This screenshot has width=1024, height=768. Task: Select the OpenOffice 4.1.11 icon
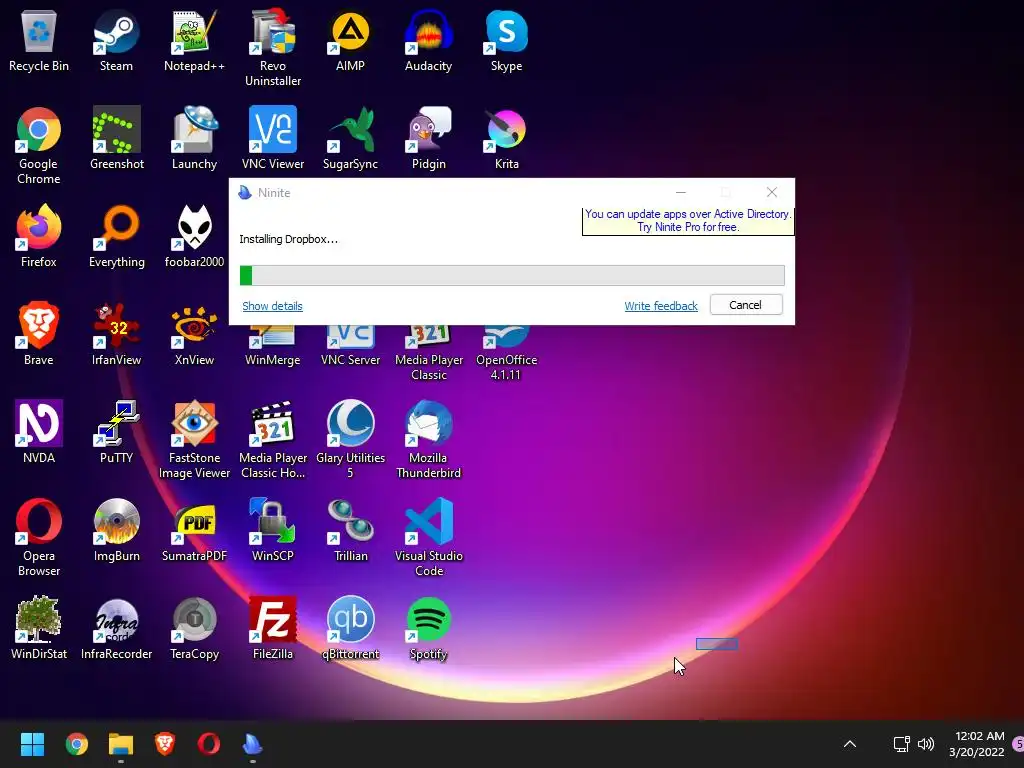pos(506,354)
